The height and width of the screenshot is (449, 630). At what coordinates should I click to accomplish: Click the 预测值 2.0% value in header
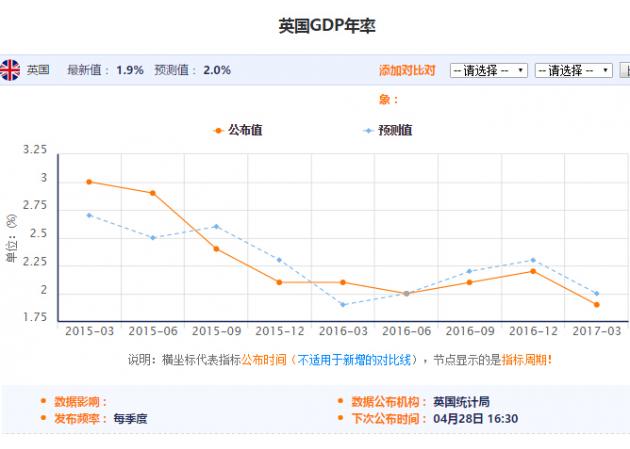[217, 70]
